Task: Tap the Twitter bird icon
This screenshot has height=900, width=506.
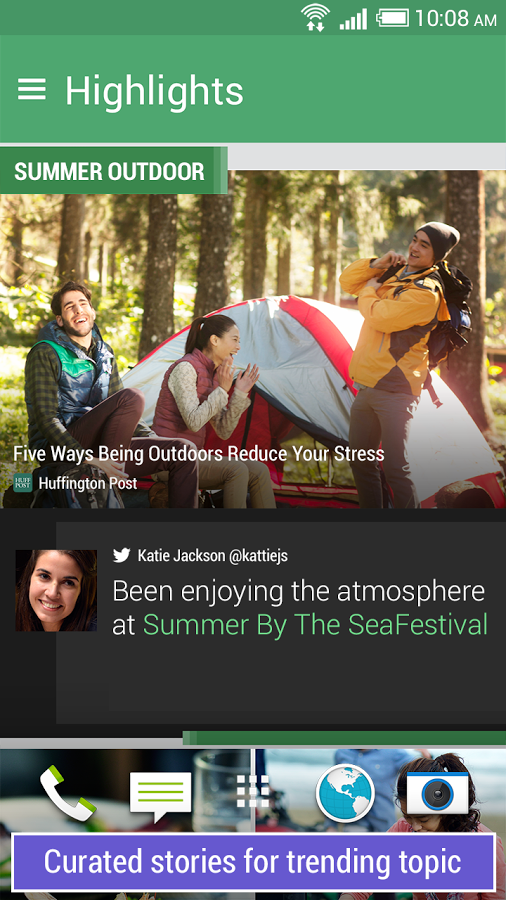Action: [122, 555]
